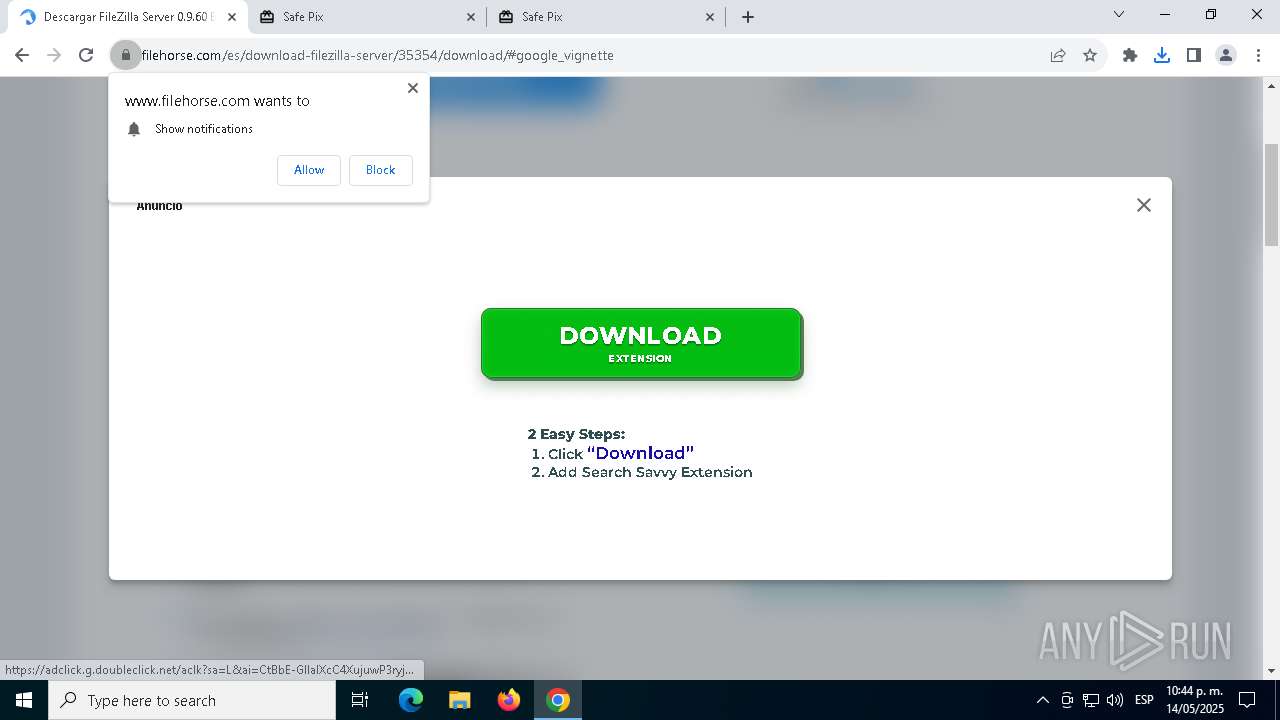Image resolution: width=1280 pixels, height=720 pixels.
Task: Open the Extensions puzzle icon
Action: pyautogui.click(x=1130, y=55)
